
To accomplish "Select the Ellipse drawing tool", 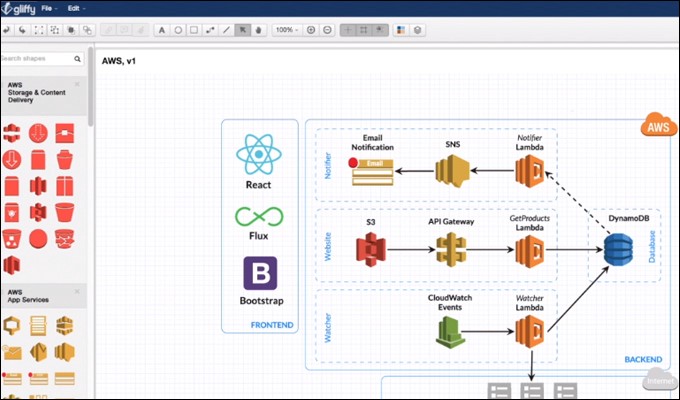I will tap(178, 30).
